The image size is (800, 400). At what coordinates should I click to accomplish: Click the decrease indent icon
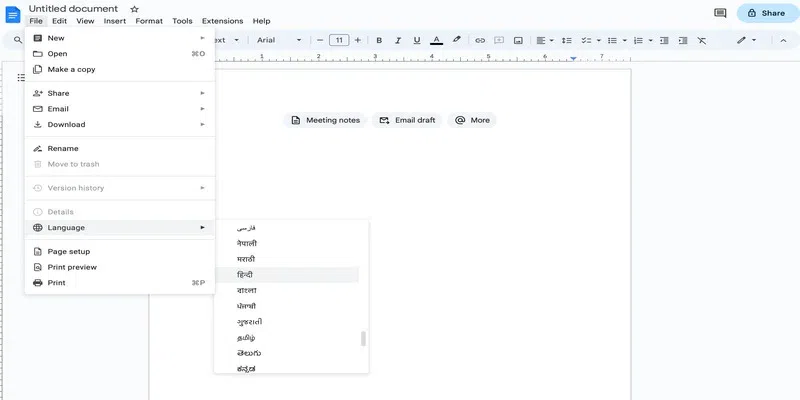pyautogui.click(x=664, y=40)
